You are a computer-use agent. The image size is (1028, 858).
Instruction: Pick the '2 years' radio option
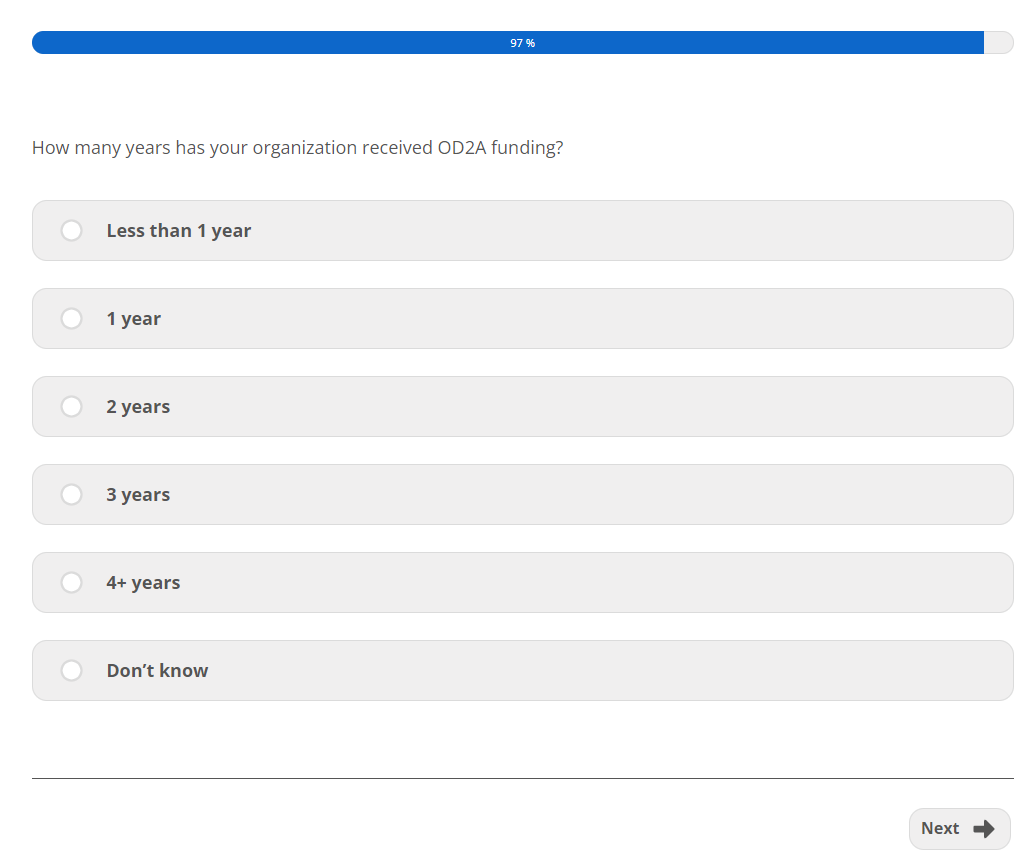(x=71, y=406)
